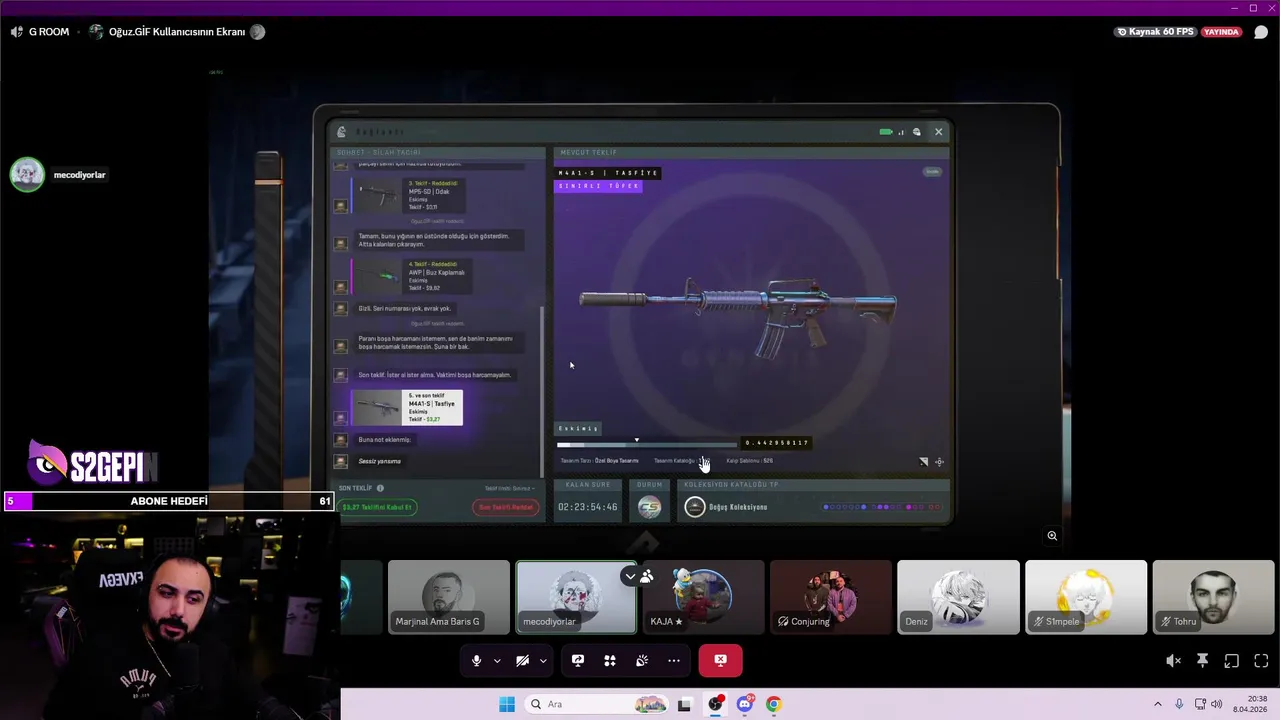
Task: Click the inspect weapon icon under preview
Action: click(923, 462)
